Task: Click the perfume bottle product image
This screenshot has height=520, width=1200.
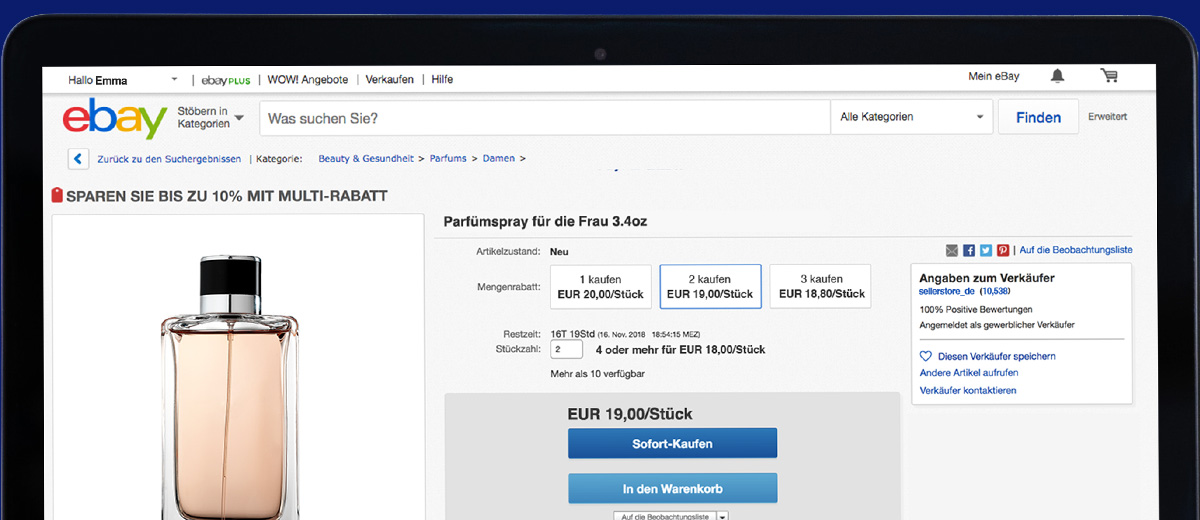Action: tap(230, 385)
